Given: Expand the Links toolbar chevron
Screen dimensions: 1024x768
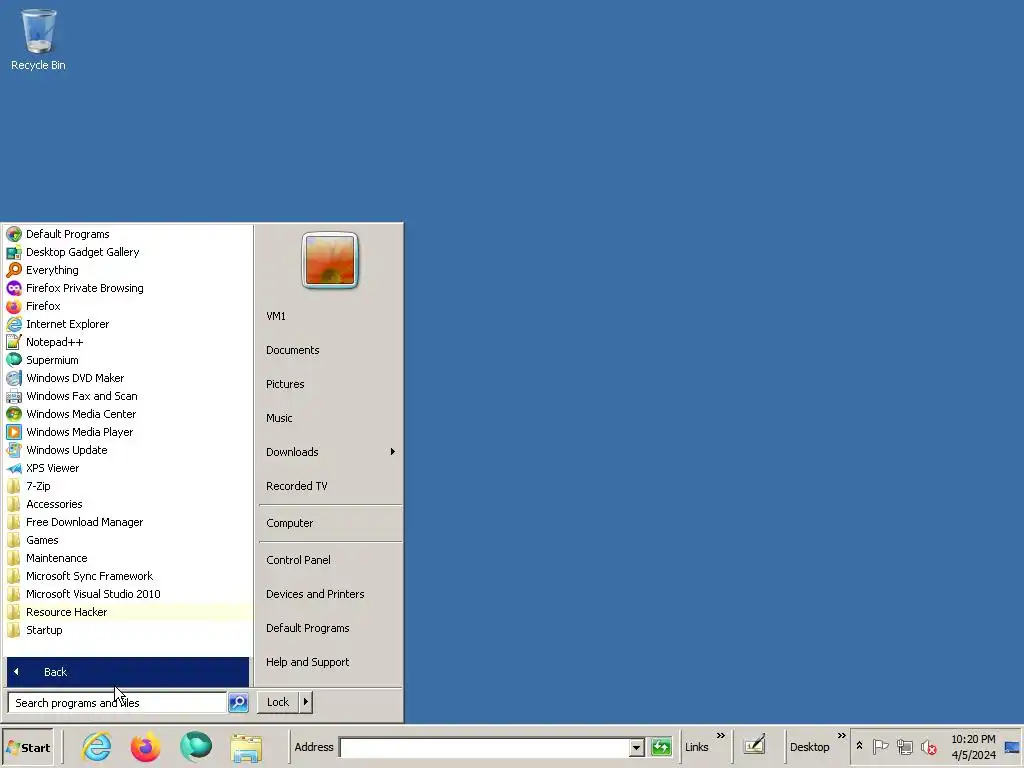Looking at the screenshot, I should point(720,736).
